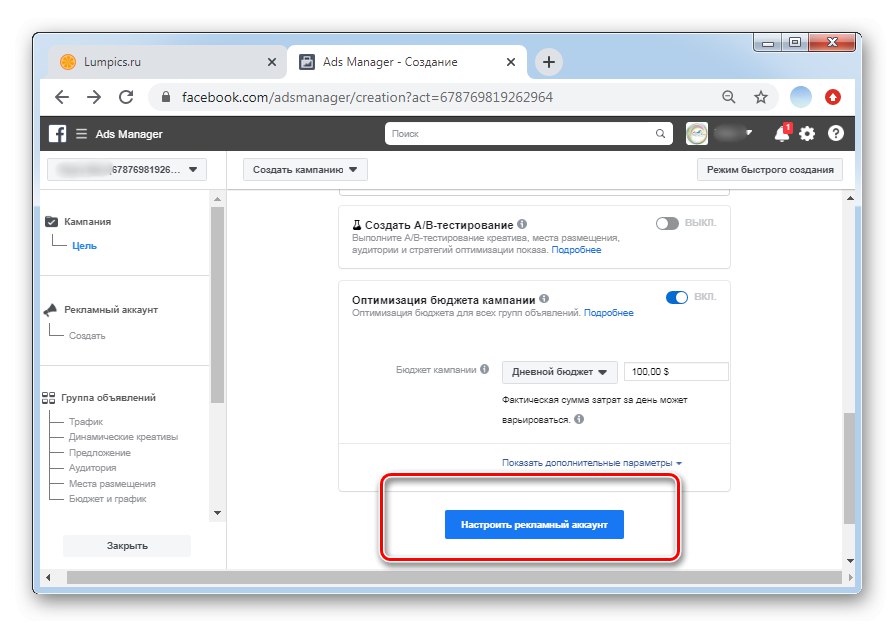Image resolution: width=895 pixels, height=627 pixels.
Task: Disable the Оптимизация бюджета кампании toggle
Action: pos(676,298)
